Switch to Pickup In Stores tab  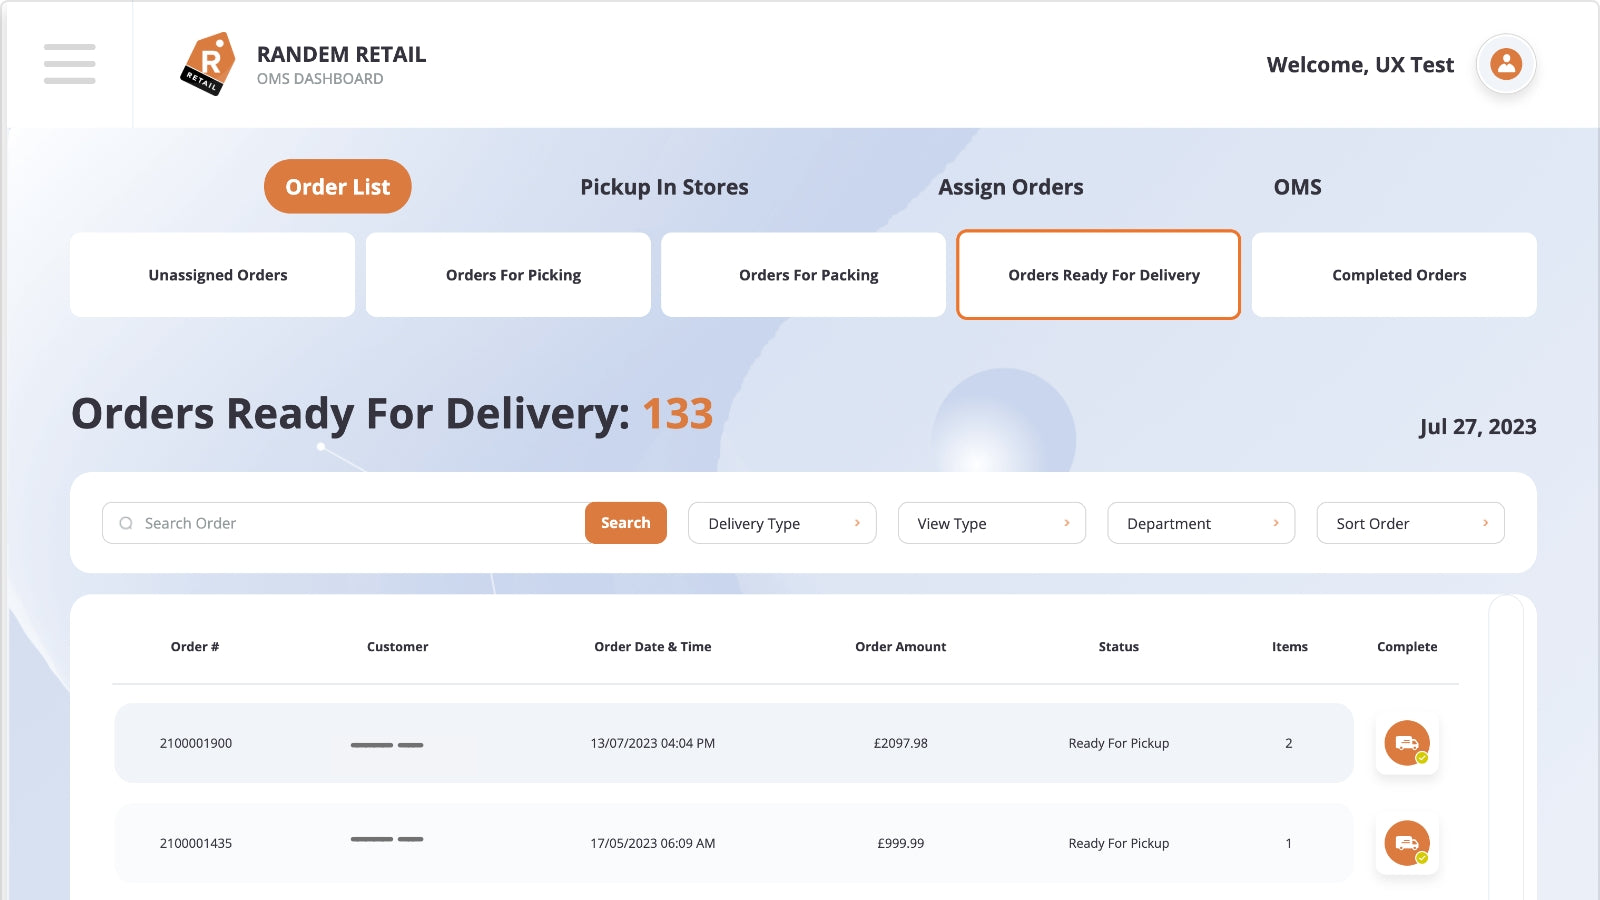[664, 187]
